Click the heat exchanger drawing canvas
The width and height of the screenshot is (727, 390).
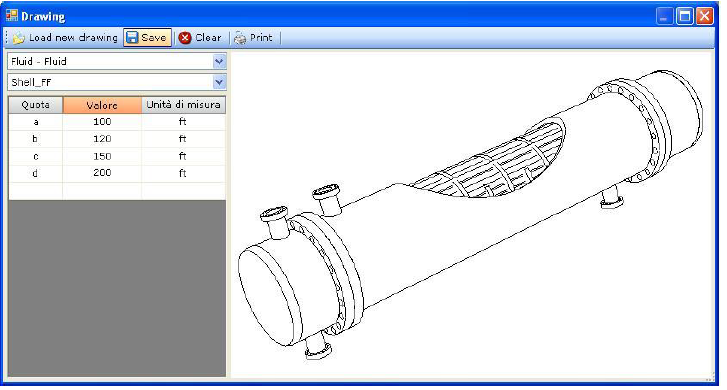pos(472,214)
